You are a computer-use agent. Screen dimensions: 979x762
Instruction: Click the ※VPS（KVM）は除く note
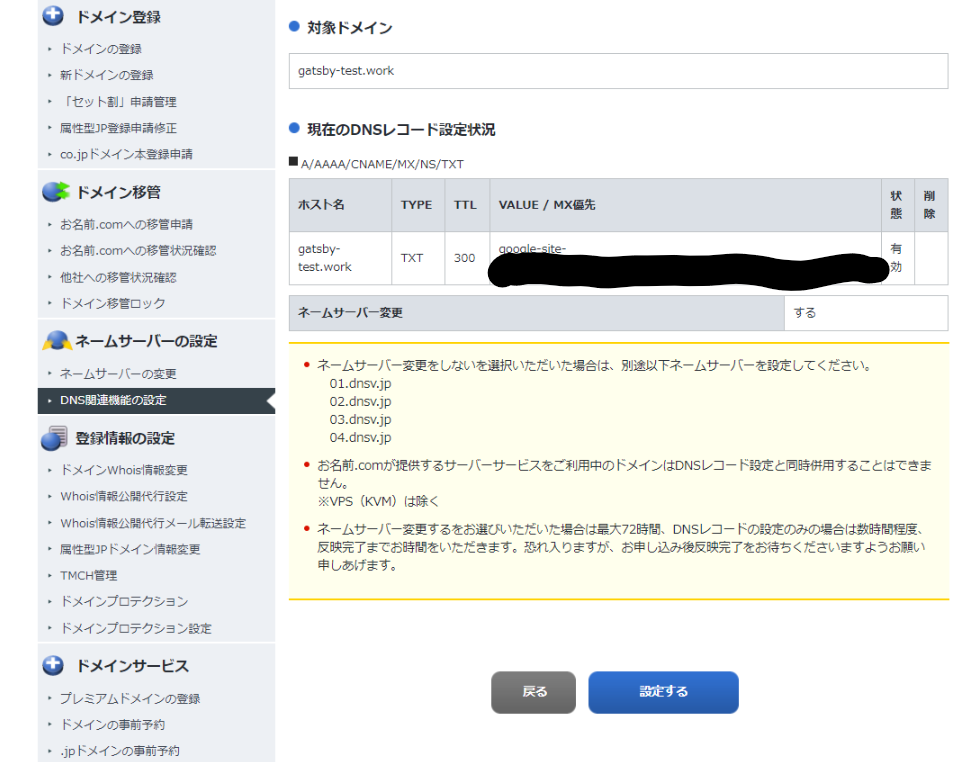click(x=378, y=501)
